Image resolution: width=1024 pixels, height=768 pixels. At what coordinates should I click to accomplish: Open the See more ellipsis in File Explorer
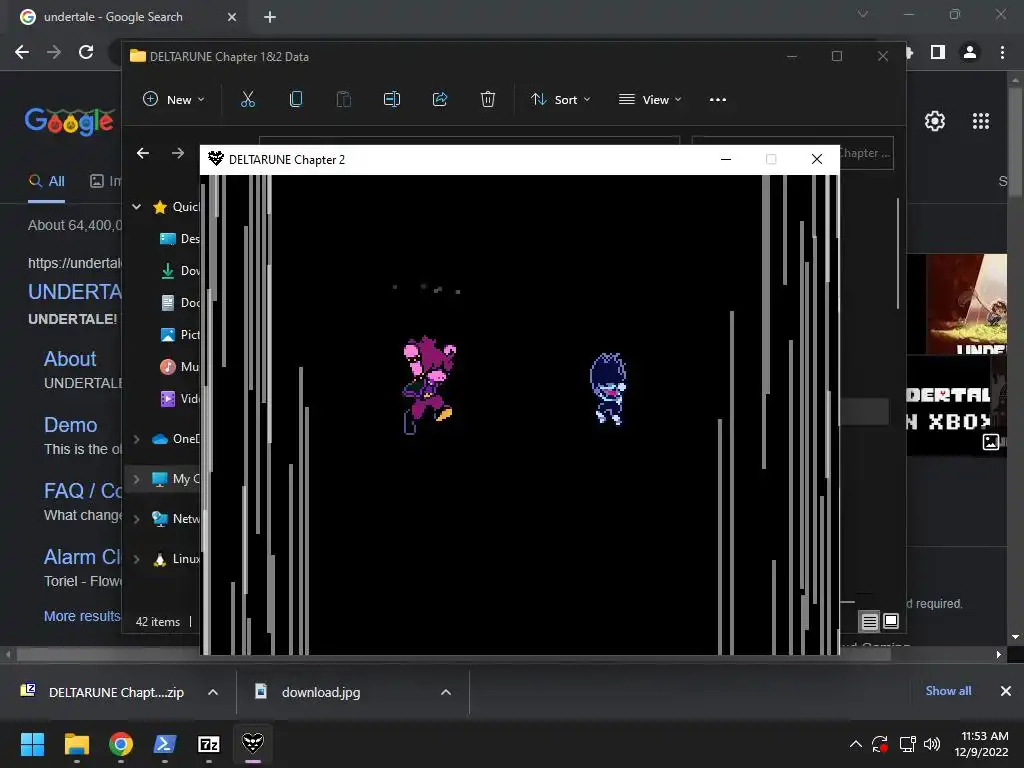click(718, 99)
